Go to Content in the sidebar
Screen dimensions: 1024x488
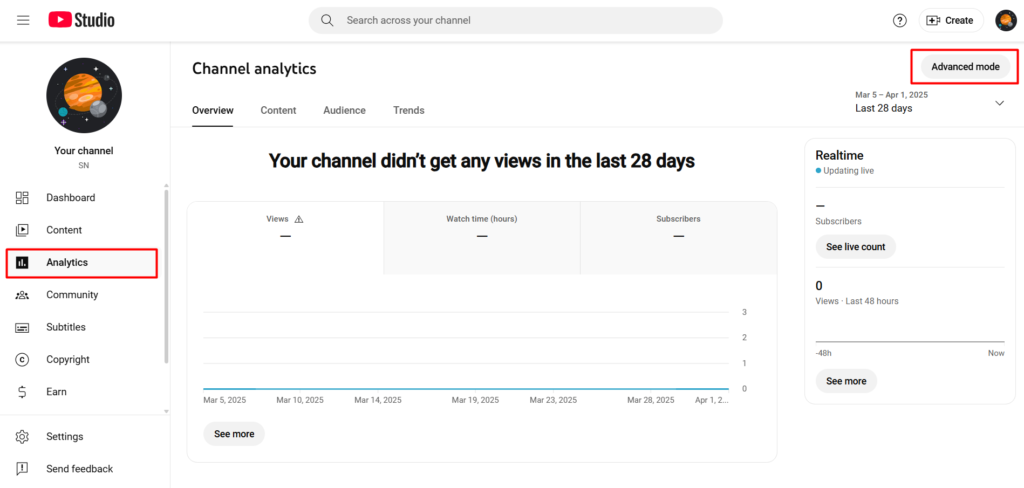pos(64,230)
